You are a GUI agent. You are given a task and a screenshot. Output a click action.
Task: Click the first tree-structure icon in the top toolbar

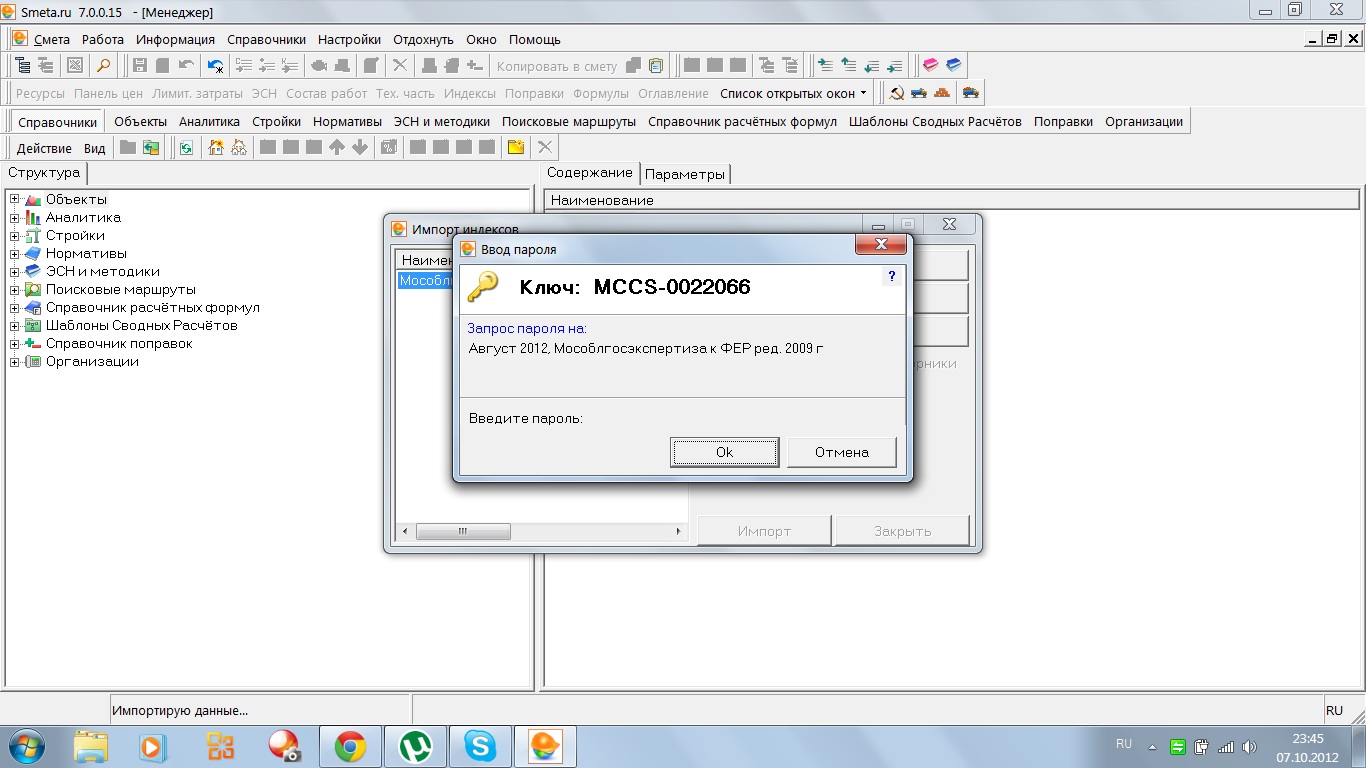pyautogui.click(x=23, y=66)
